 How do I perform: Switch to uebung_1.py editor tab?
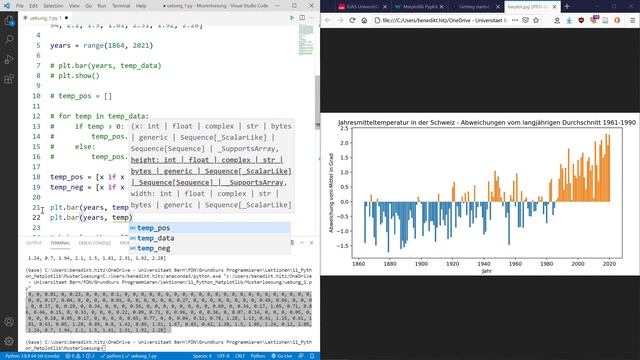pyautogui.click(x=45, y=18)
